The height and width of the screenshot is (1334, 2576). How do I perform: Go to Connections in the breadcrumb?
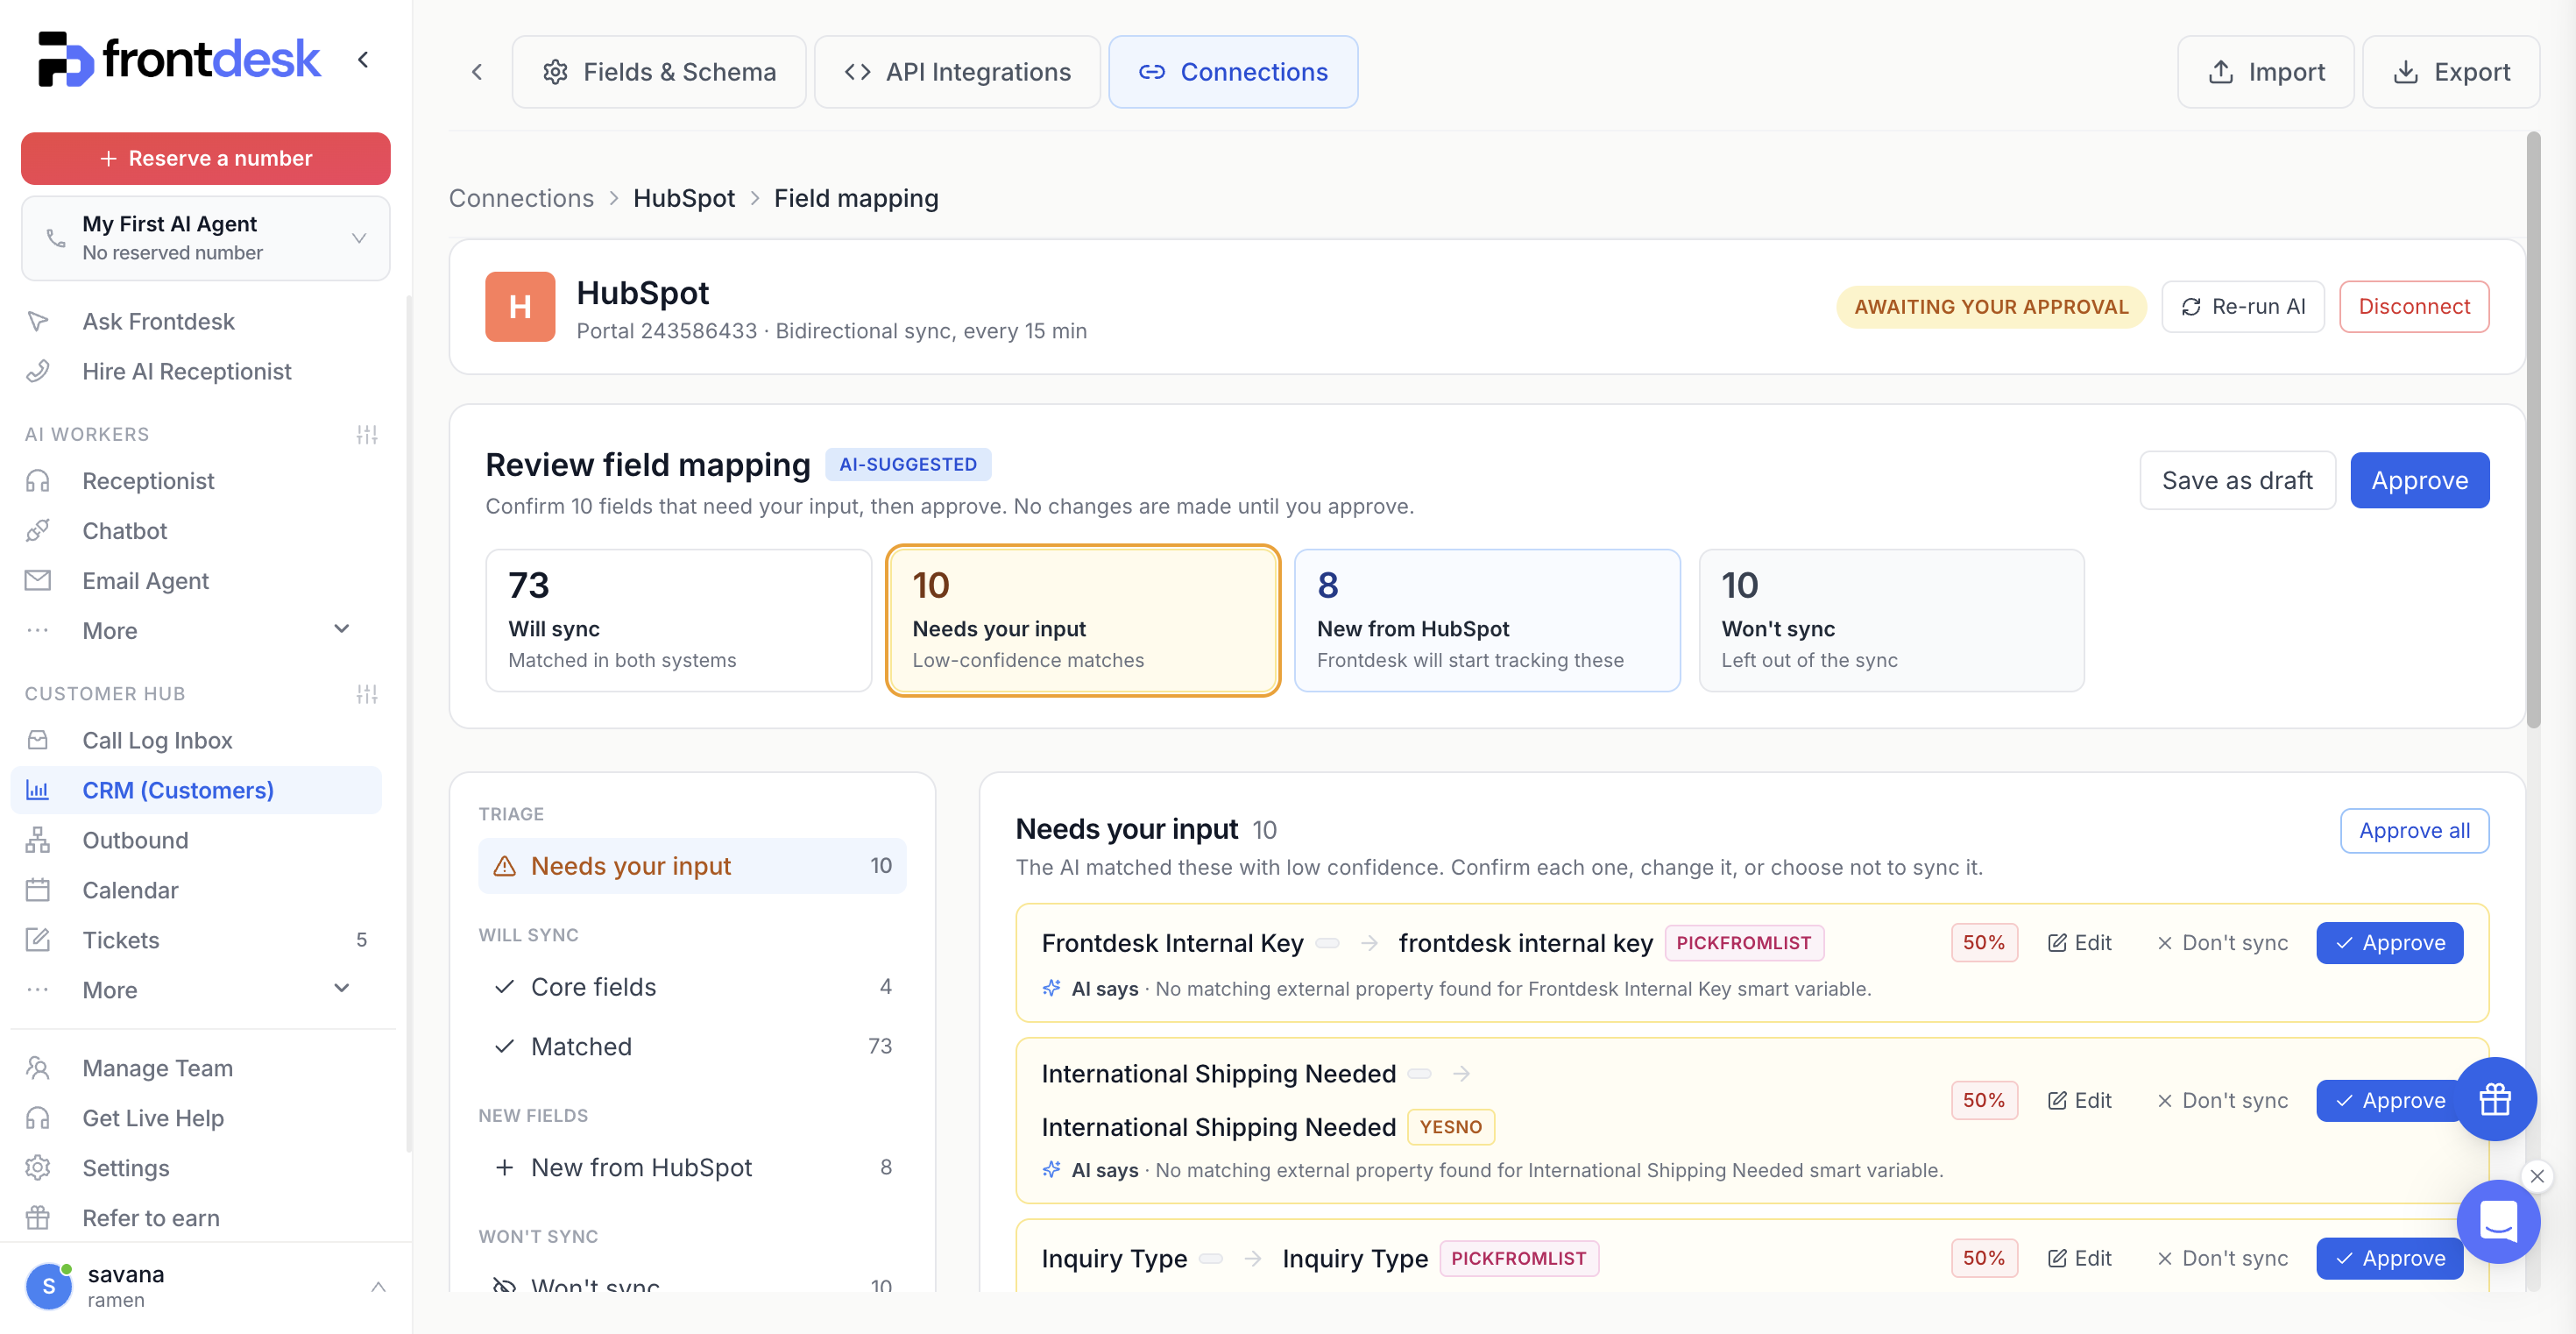click(x=521, y=198)
